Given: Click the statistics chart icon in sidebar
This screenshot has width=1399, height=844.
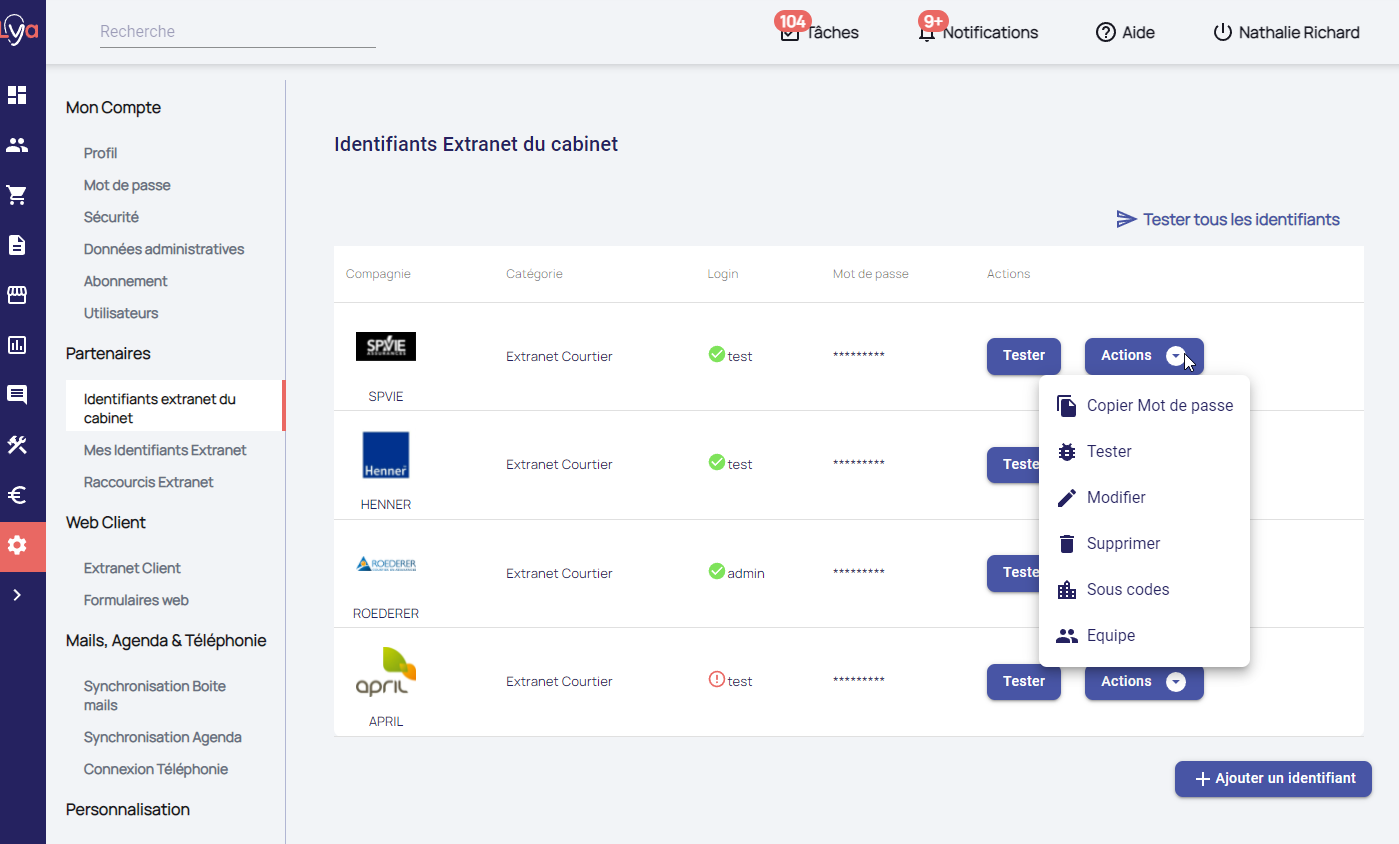Looking at the screenshot, I should point(17,345).
